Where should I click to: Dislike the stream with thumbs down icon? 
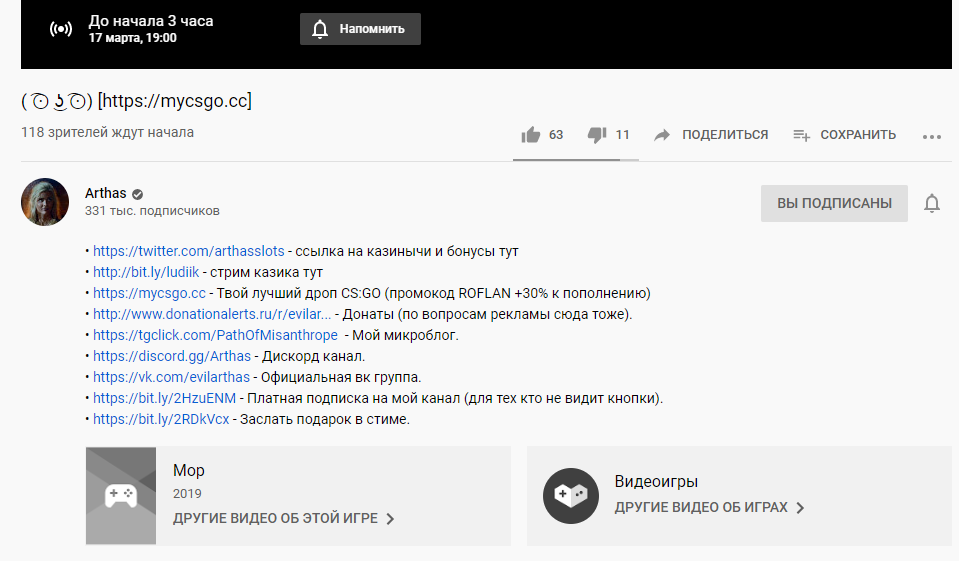tap(597, 135)
